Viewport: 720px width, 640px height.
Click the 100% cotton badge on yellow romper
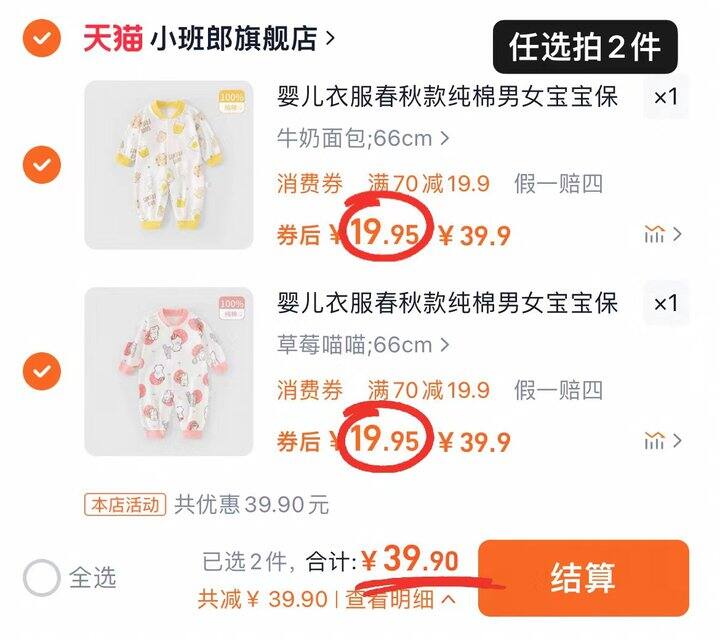click(232, 101)
